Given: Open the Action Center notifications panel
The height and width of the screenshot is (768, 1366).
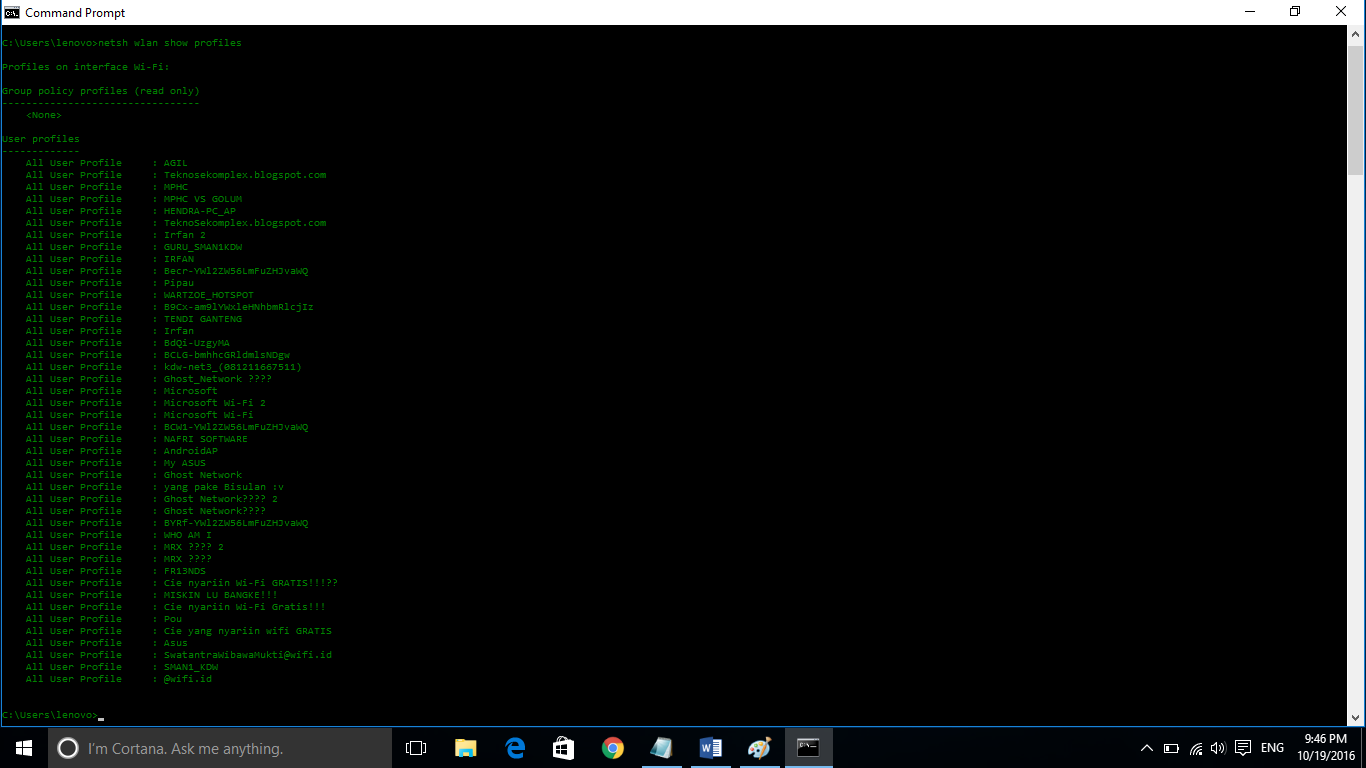Looking at the screenshot, I should pyautogui.click(x=1242, y=747).
